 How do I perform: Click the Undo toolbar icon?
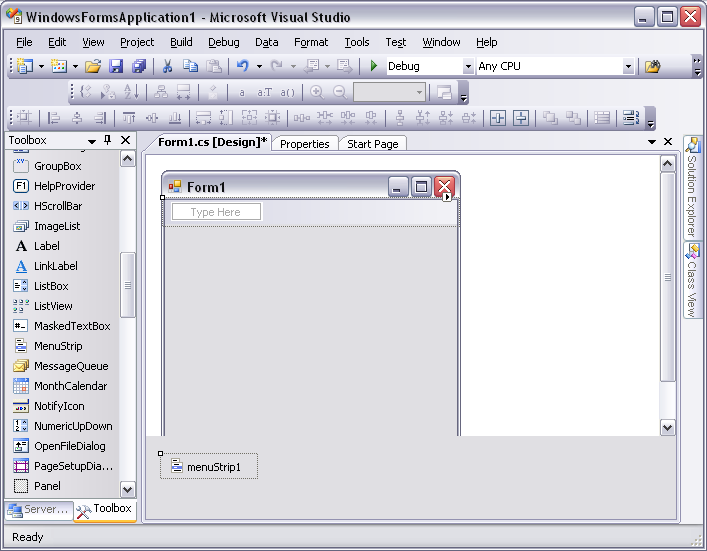click(x=242, y=66)
